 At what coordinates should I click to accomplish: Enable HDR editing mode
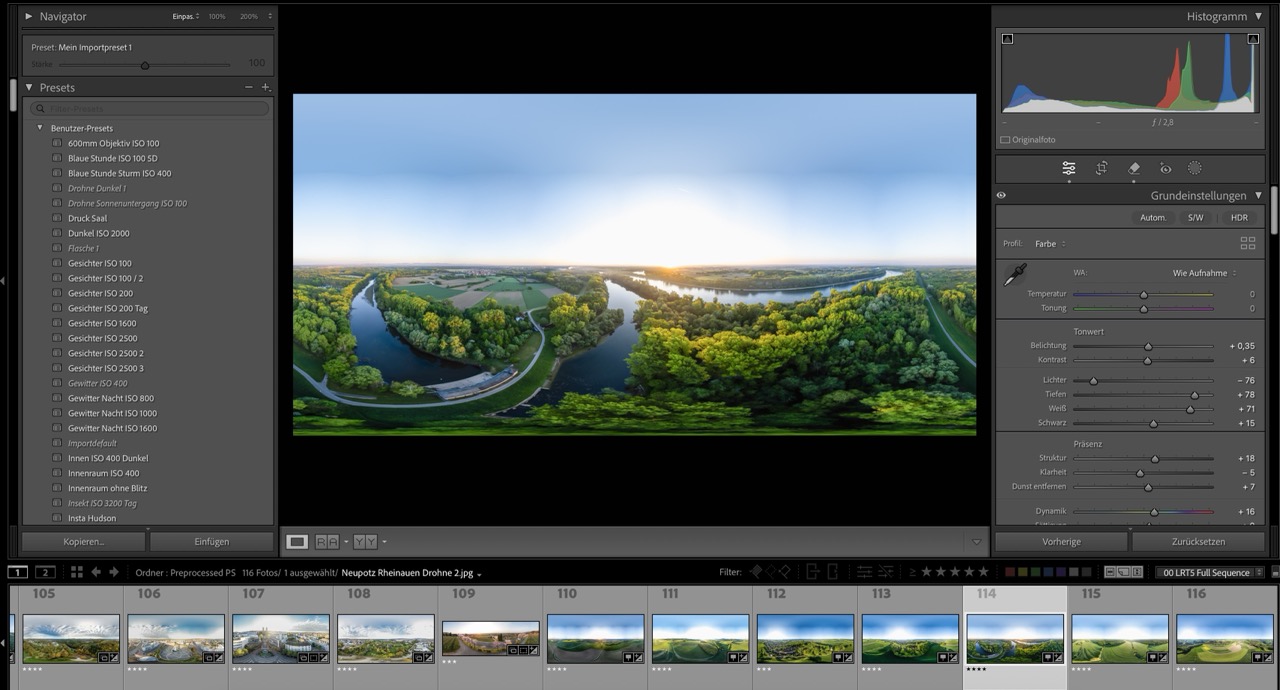click(1239, 217)
